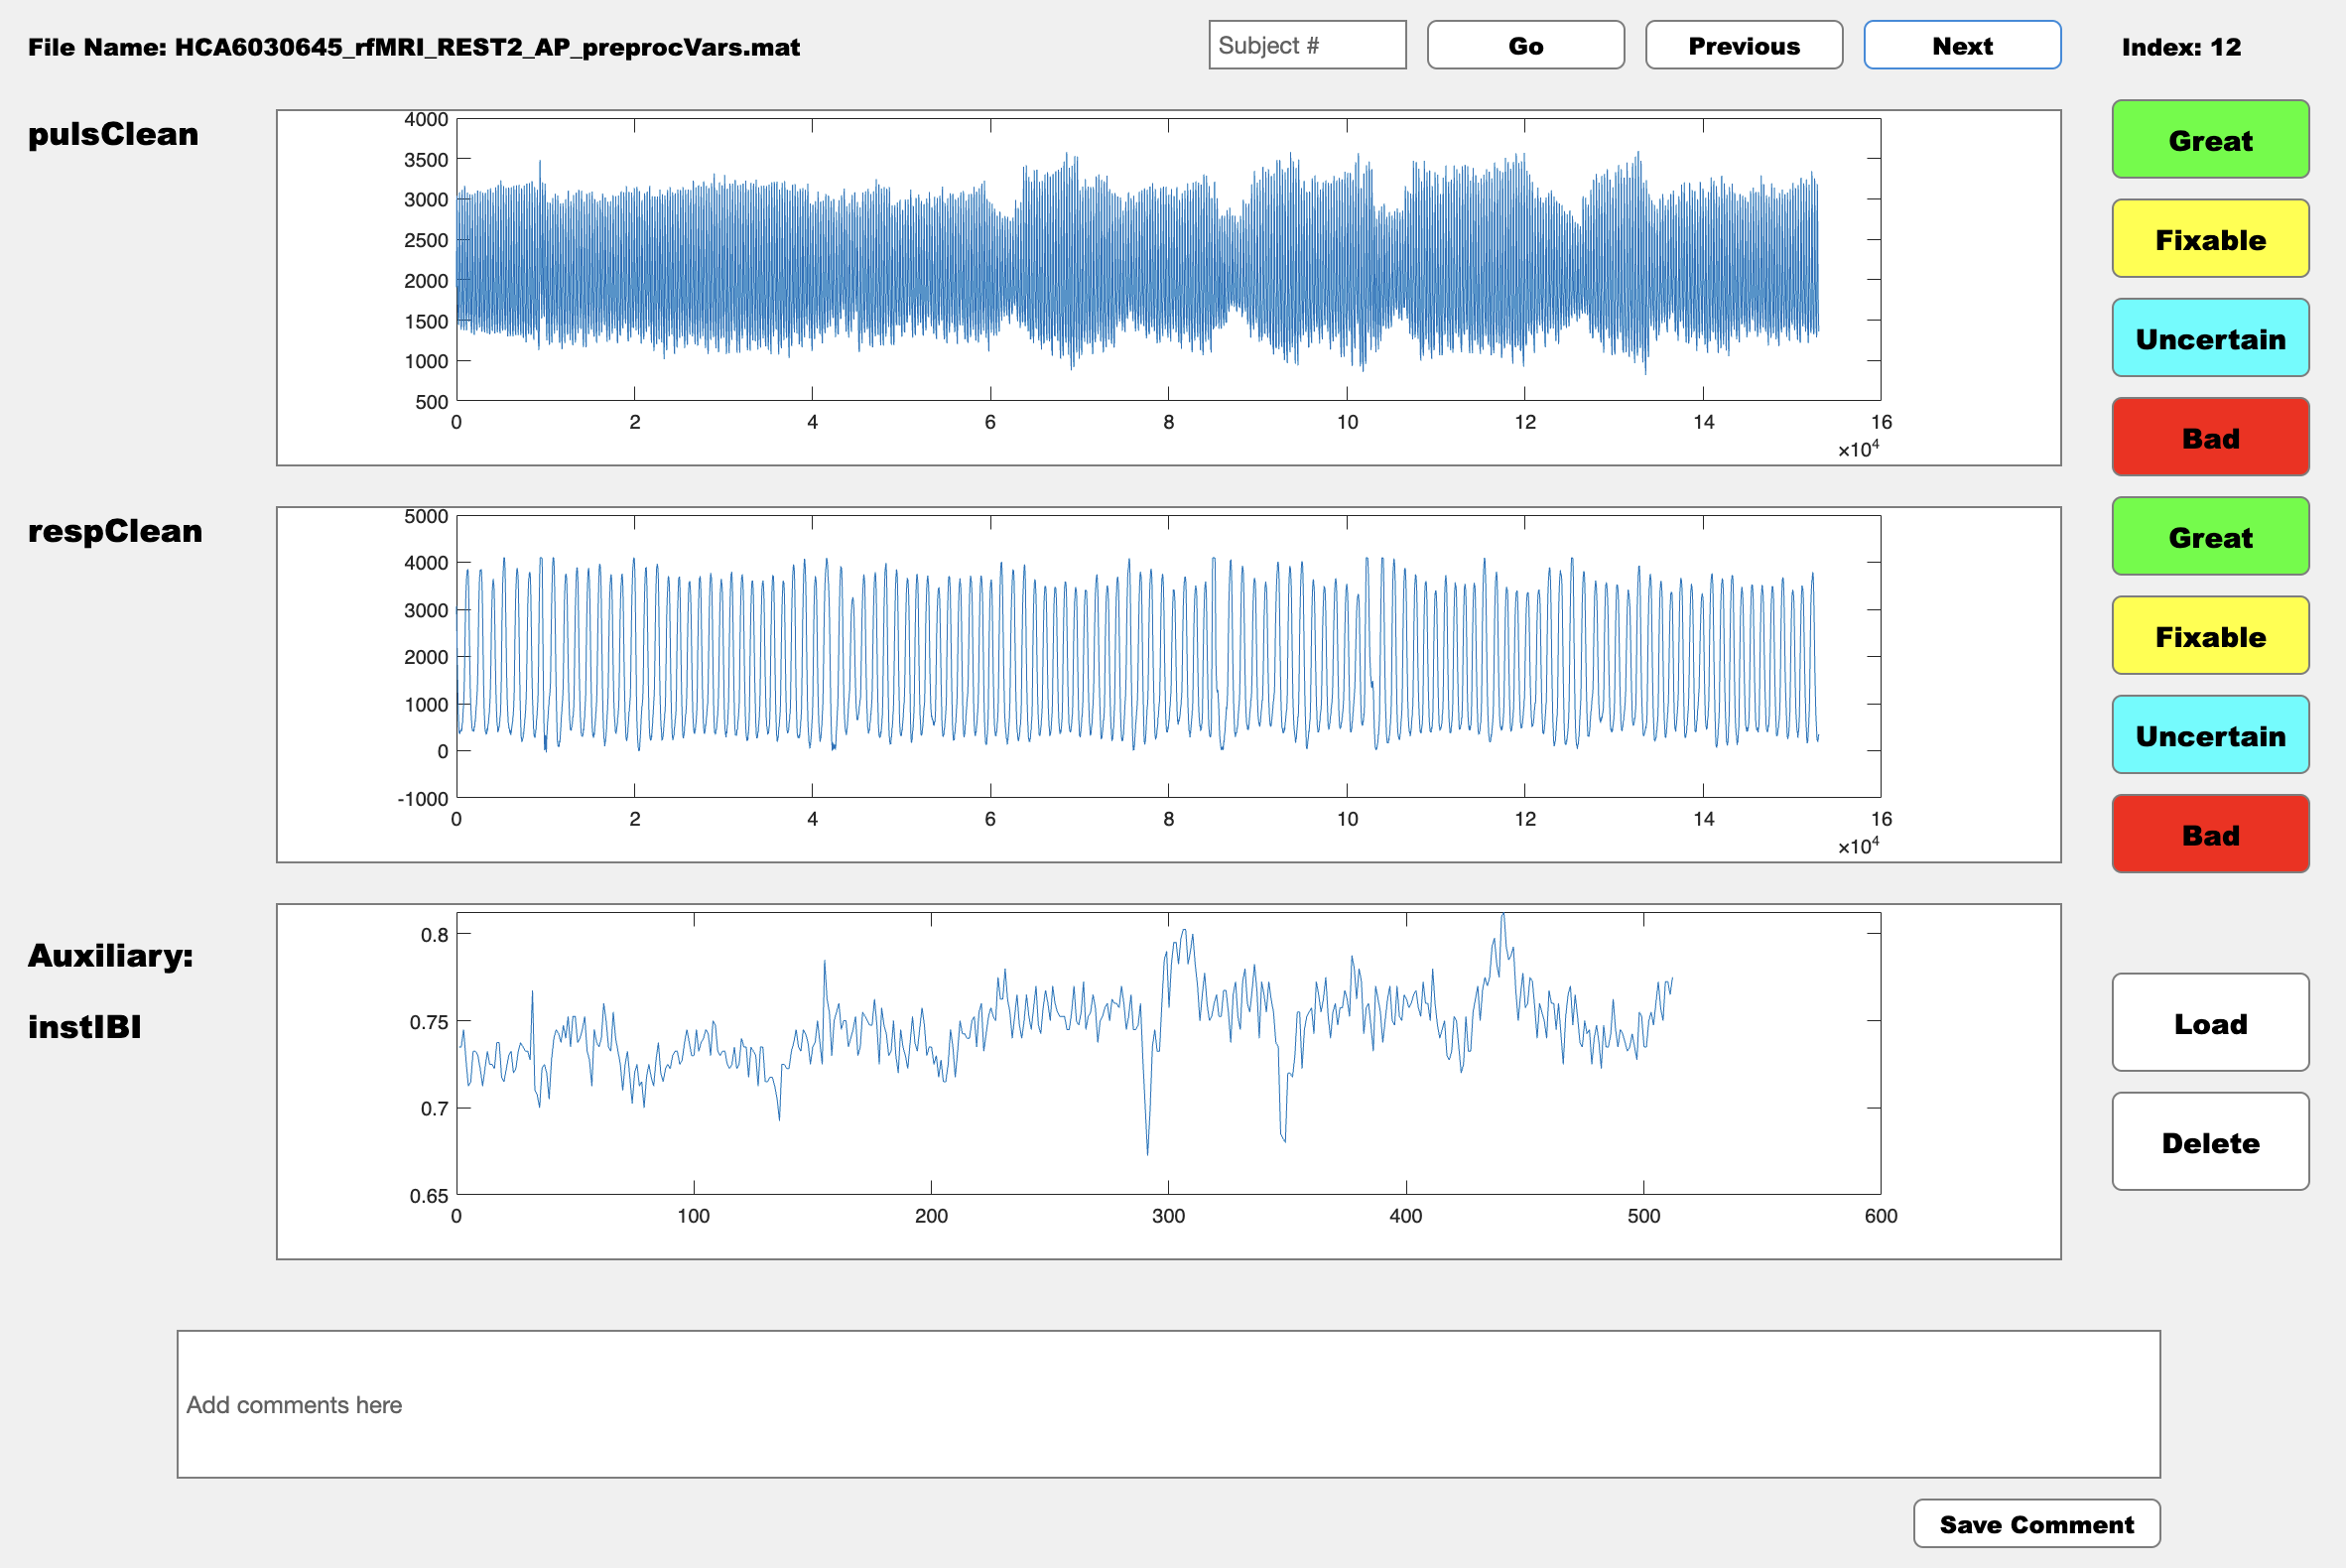
Task: Click the instIBI label
Action: coord(84,1027)
